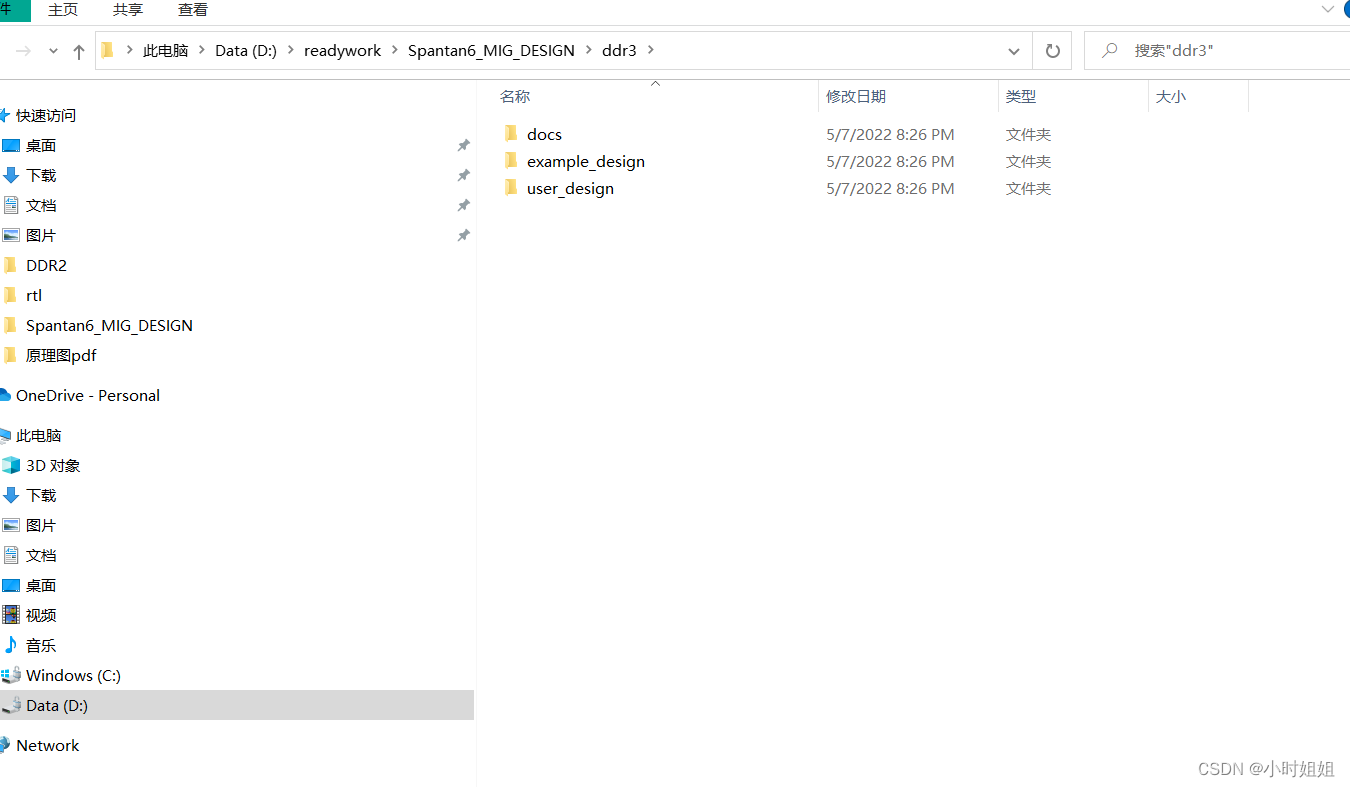Click the docs modified date 5/7/2022 8:26 PM

pos(890,134)
